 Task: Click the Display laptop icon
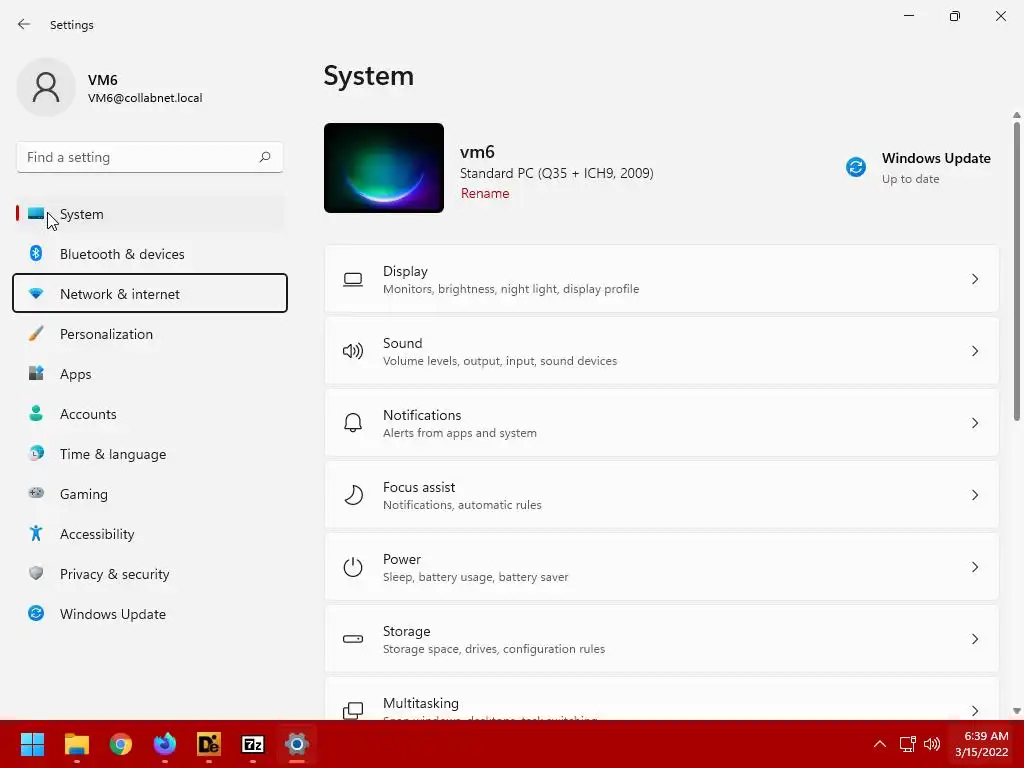tap(353, 280)
